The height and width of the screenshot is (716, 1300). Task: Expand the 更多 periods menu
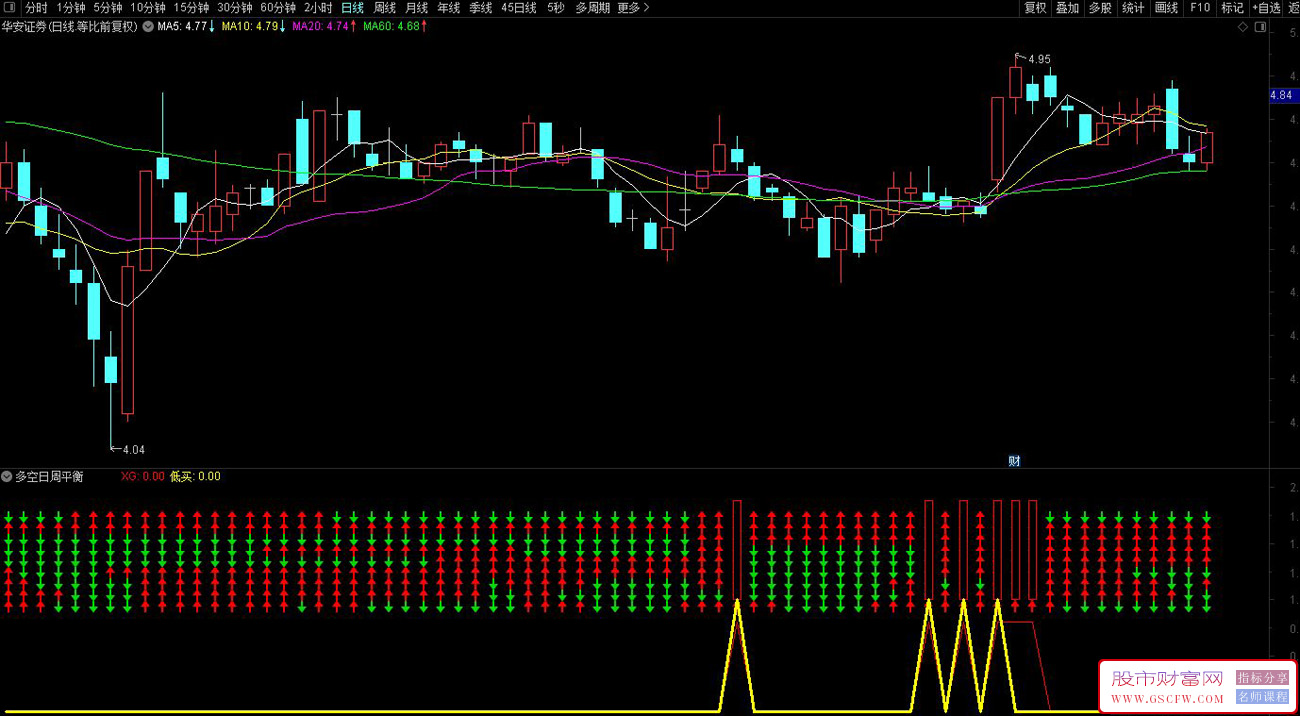[x=633, y=8]
